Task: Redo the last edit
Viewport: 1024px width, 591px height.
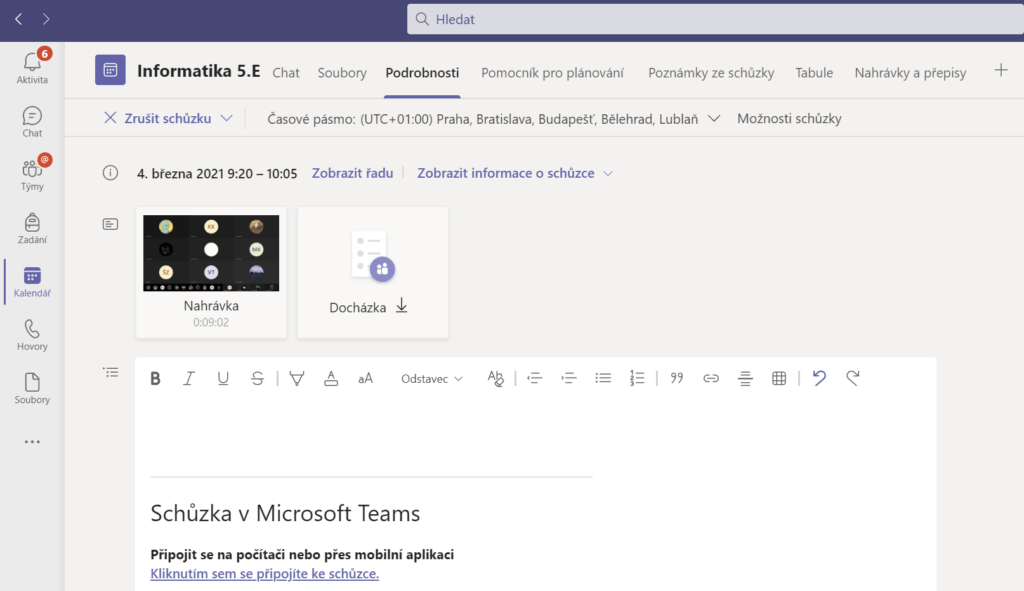Action: click(853, 378)
